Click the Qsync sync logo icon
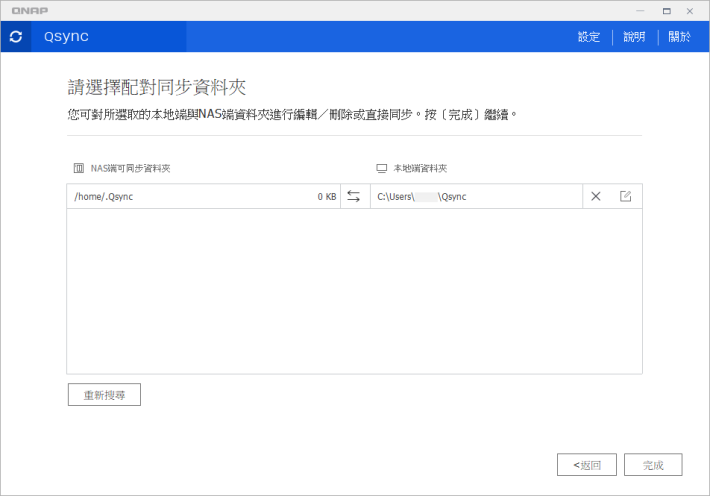 (x=16, y=37)
